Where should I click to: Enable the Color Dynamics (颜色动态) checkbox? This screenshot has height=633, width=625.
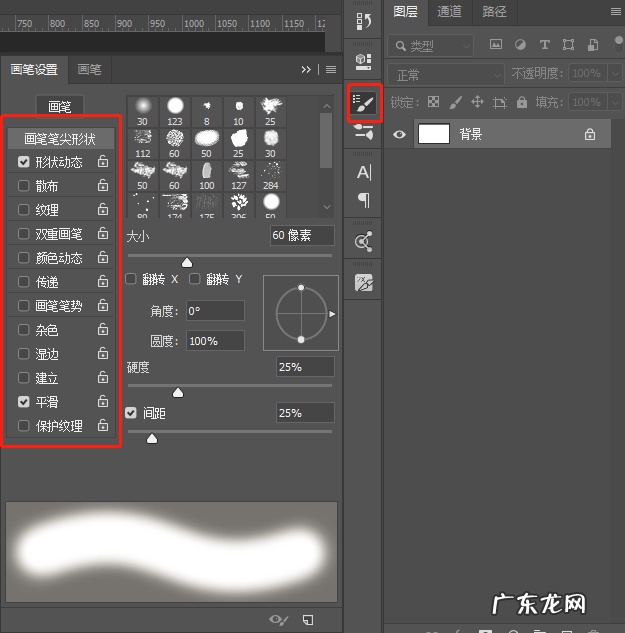coord(24,258)
